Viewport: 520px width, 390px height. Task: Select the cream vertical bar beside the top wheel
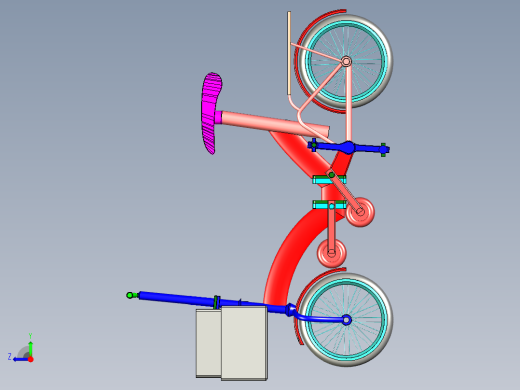point(289,52)
